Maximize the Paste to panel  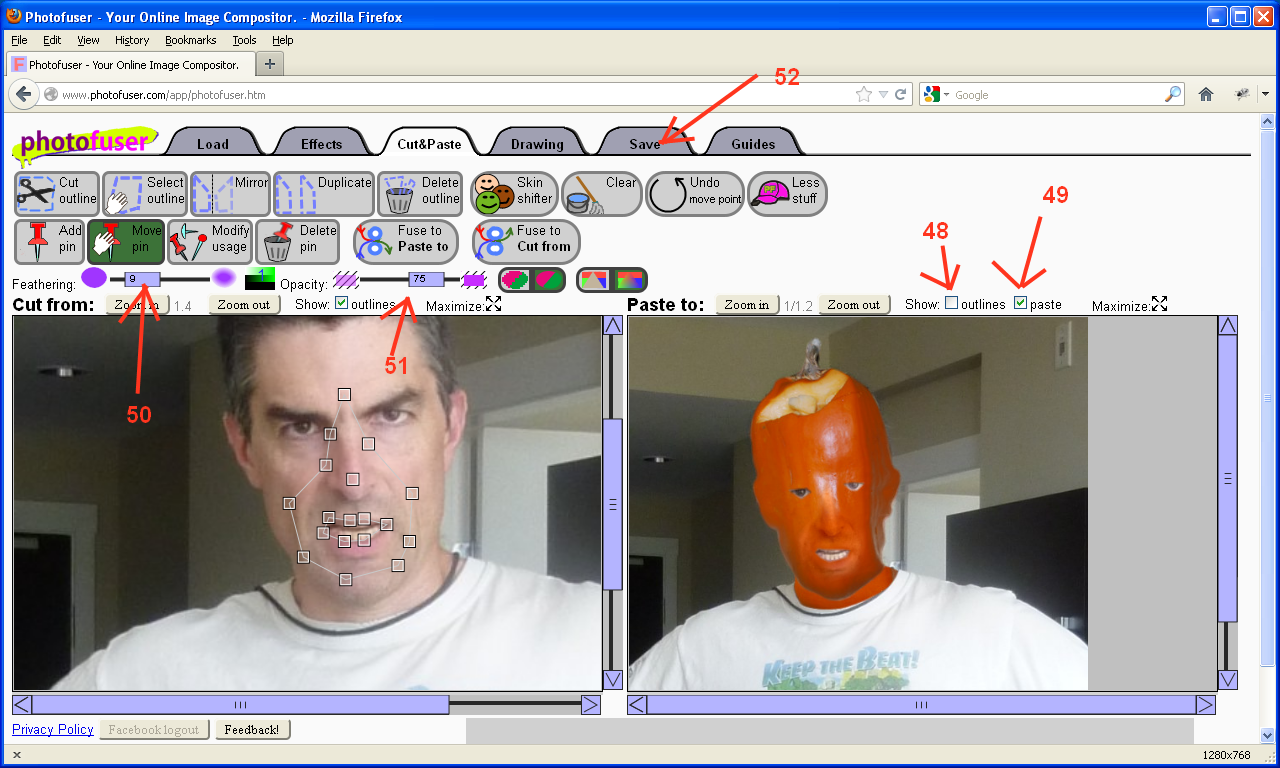[1160, 303]
